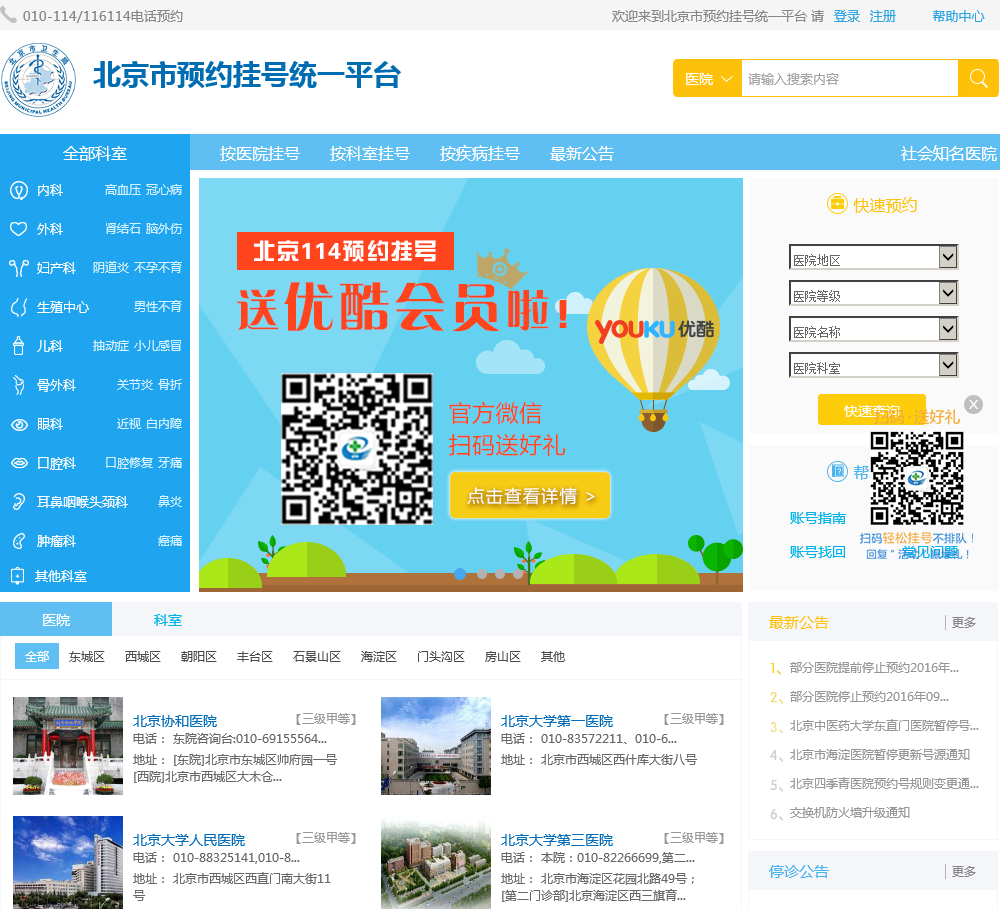Click the 登录 link

click(x=846, y=16)
